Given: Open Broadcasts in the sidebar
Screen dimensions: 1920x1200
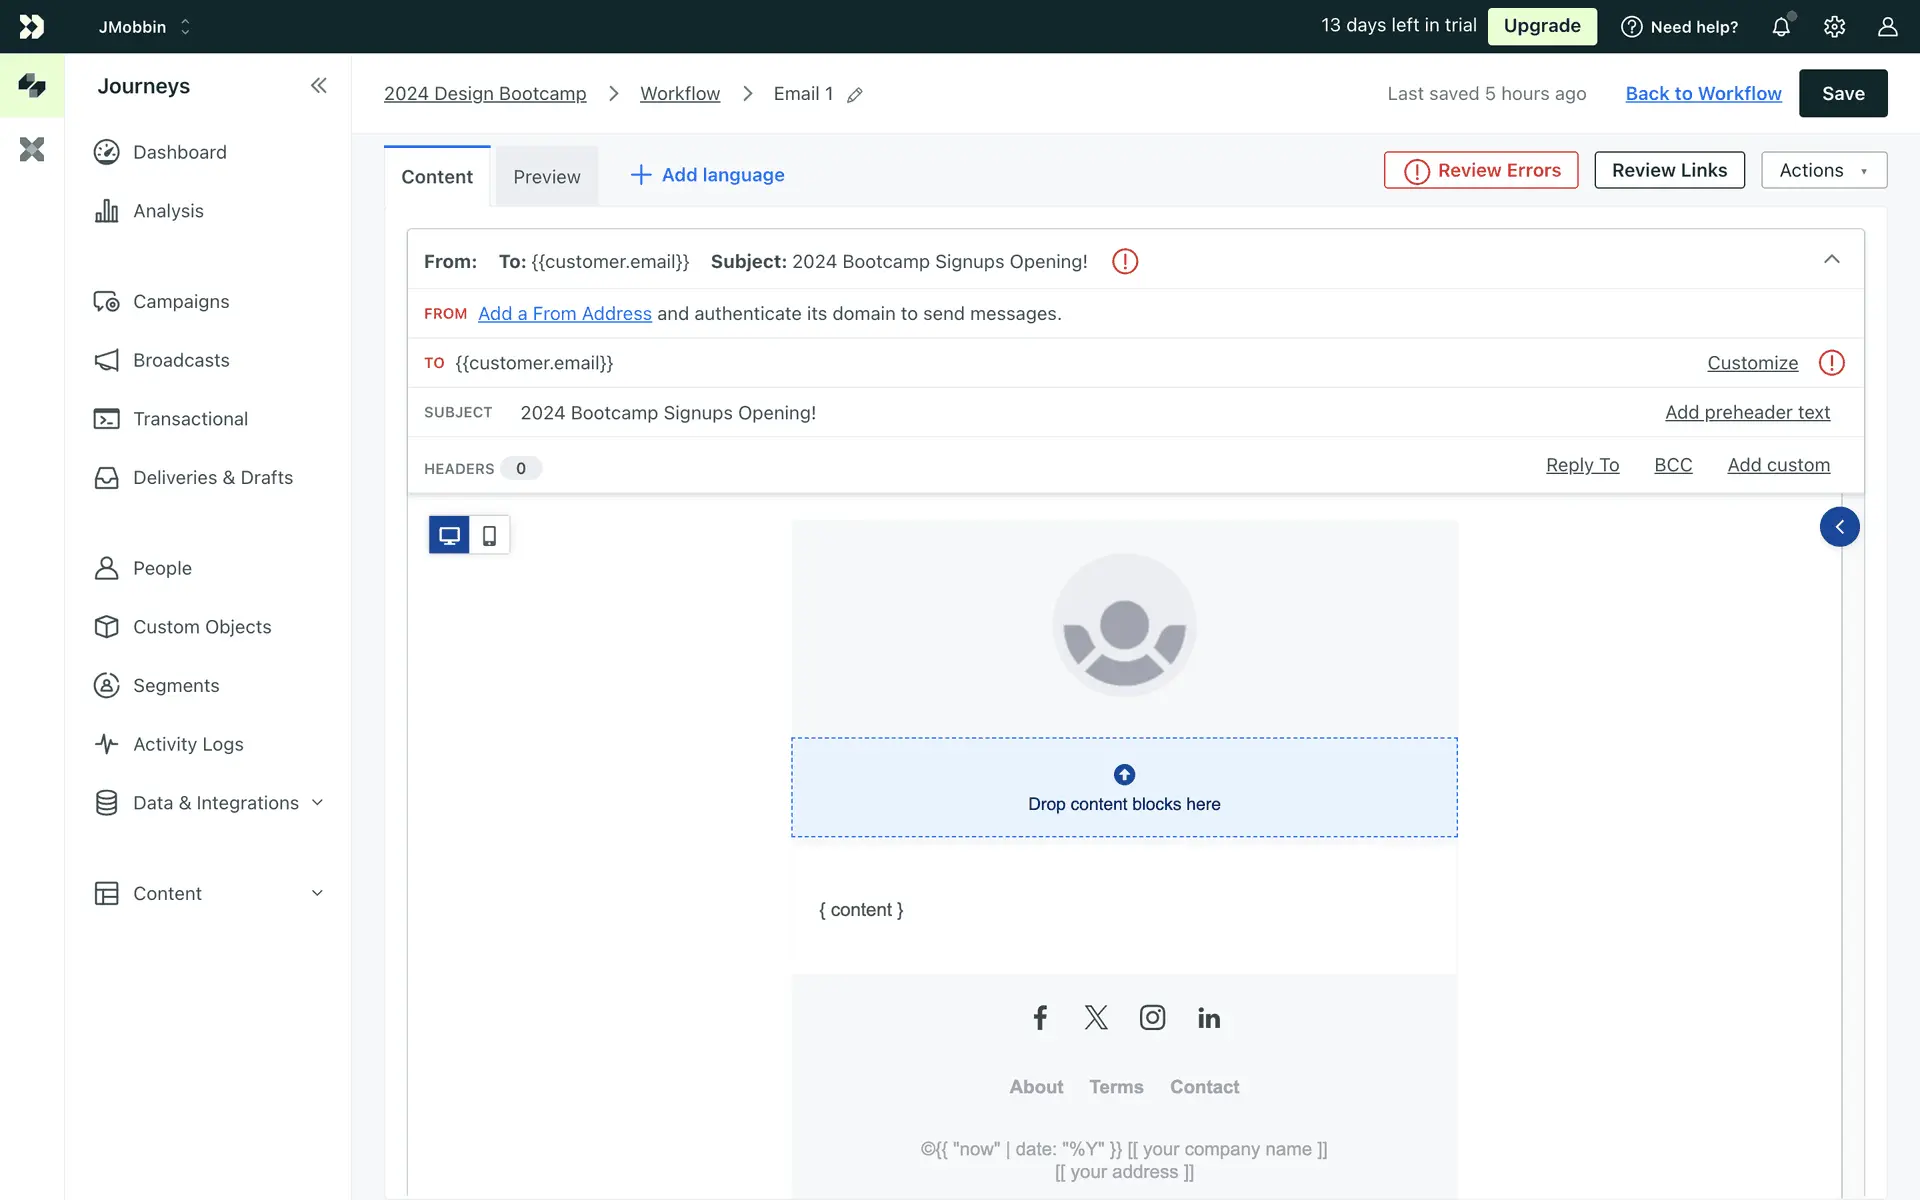Looking at the screenshot, I should tap(181, 360).
